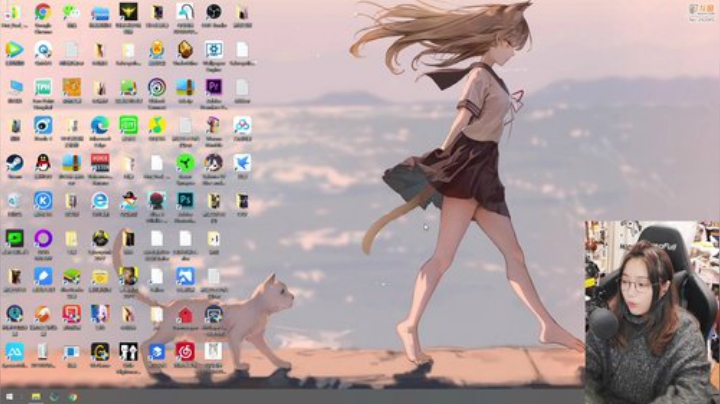Launch the blue K Kugou Music icon
The image size is (720, 404).
pyautogui.click(x=43, y=201)
